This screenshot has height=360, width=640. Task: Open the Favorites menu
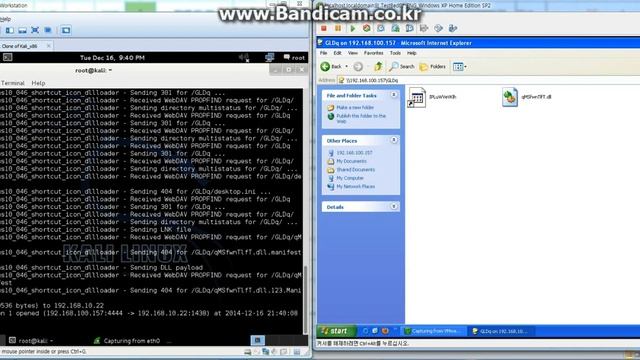coord(373,53)
